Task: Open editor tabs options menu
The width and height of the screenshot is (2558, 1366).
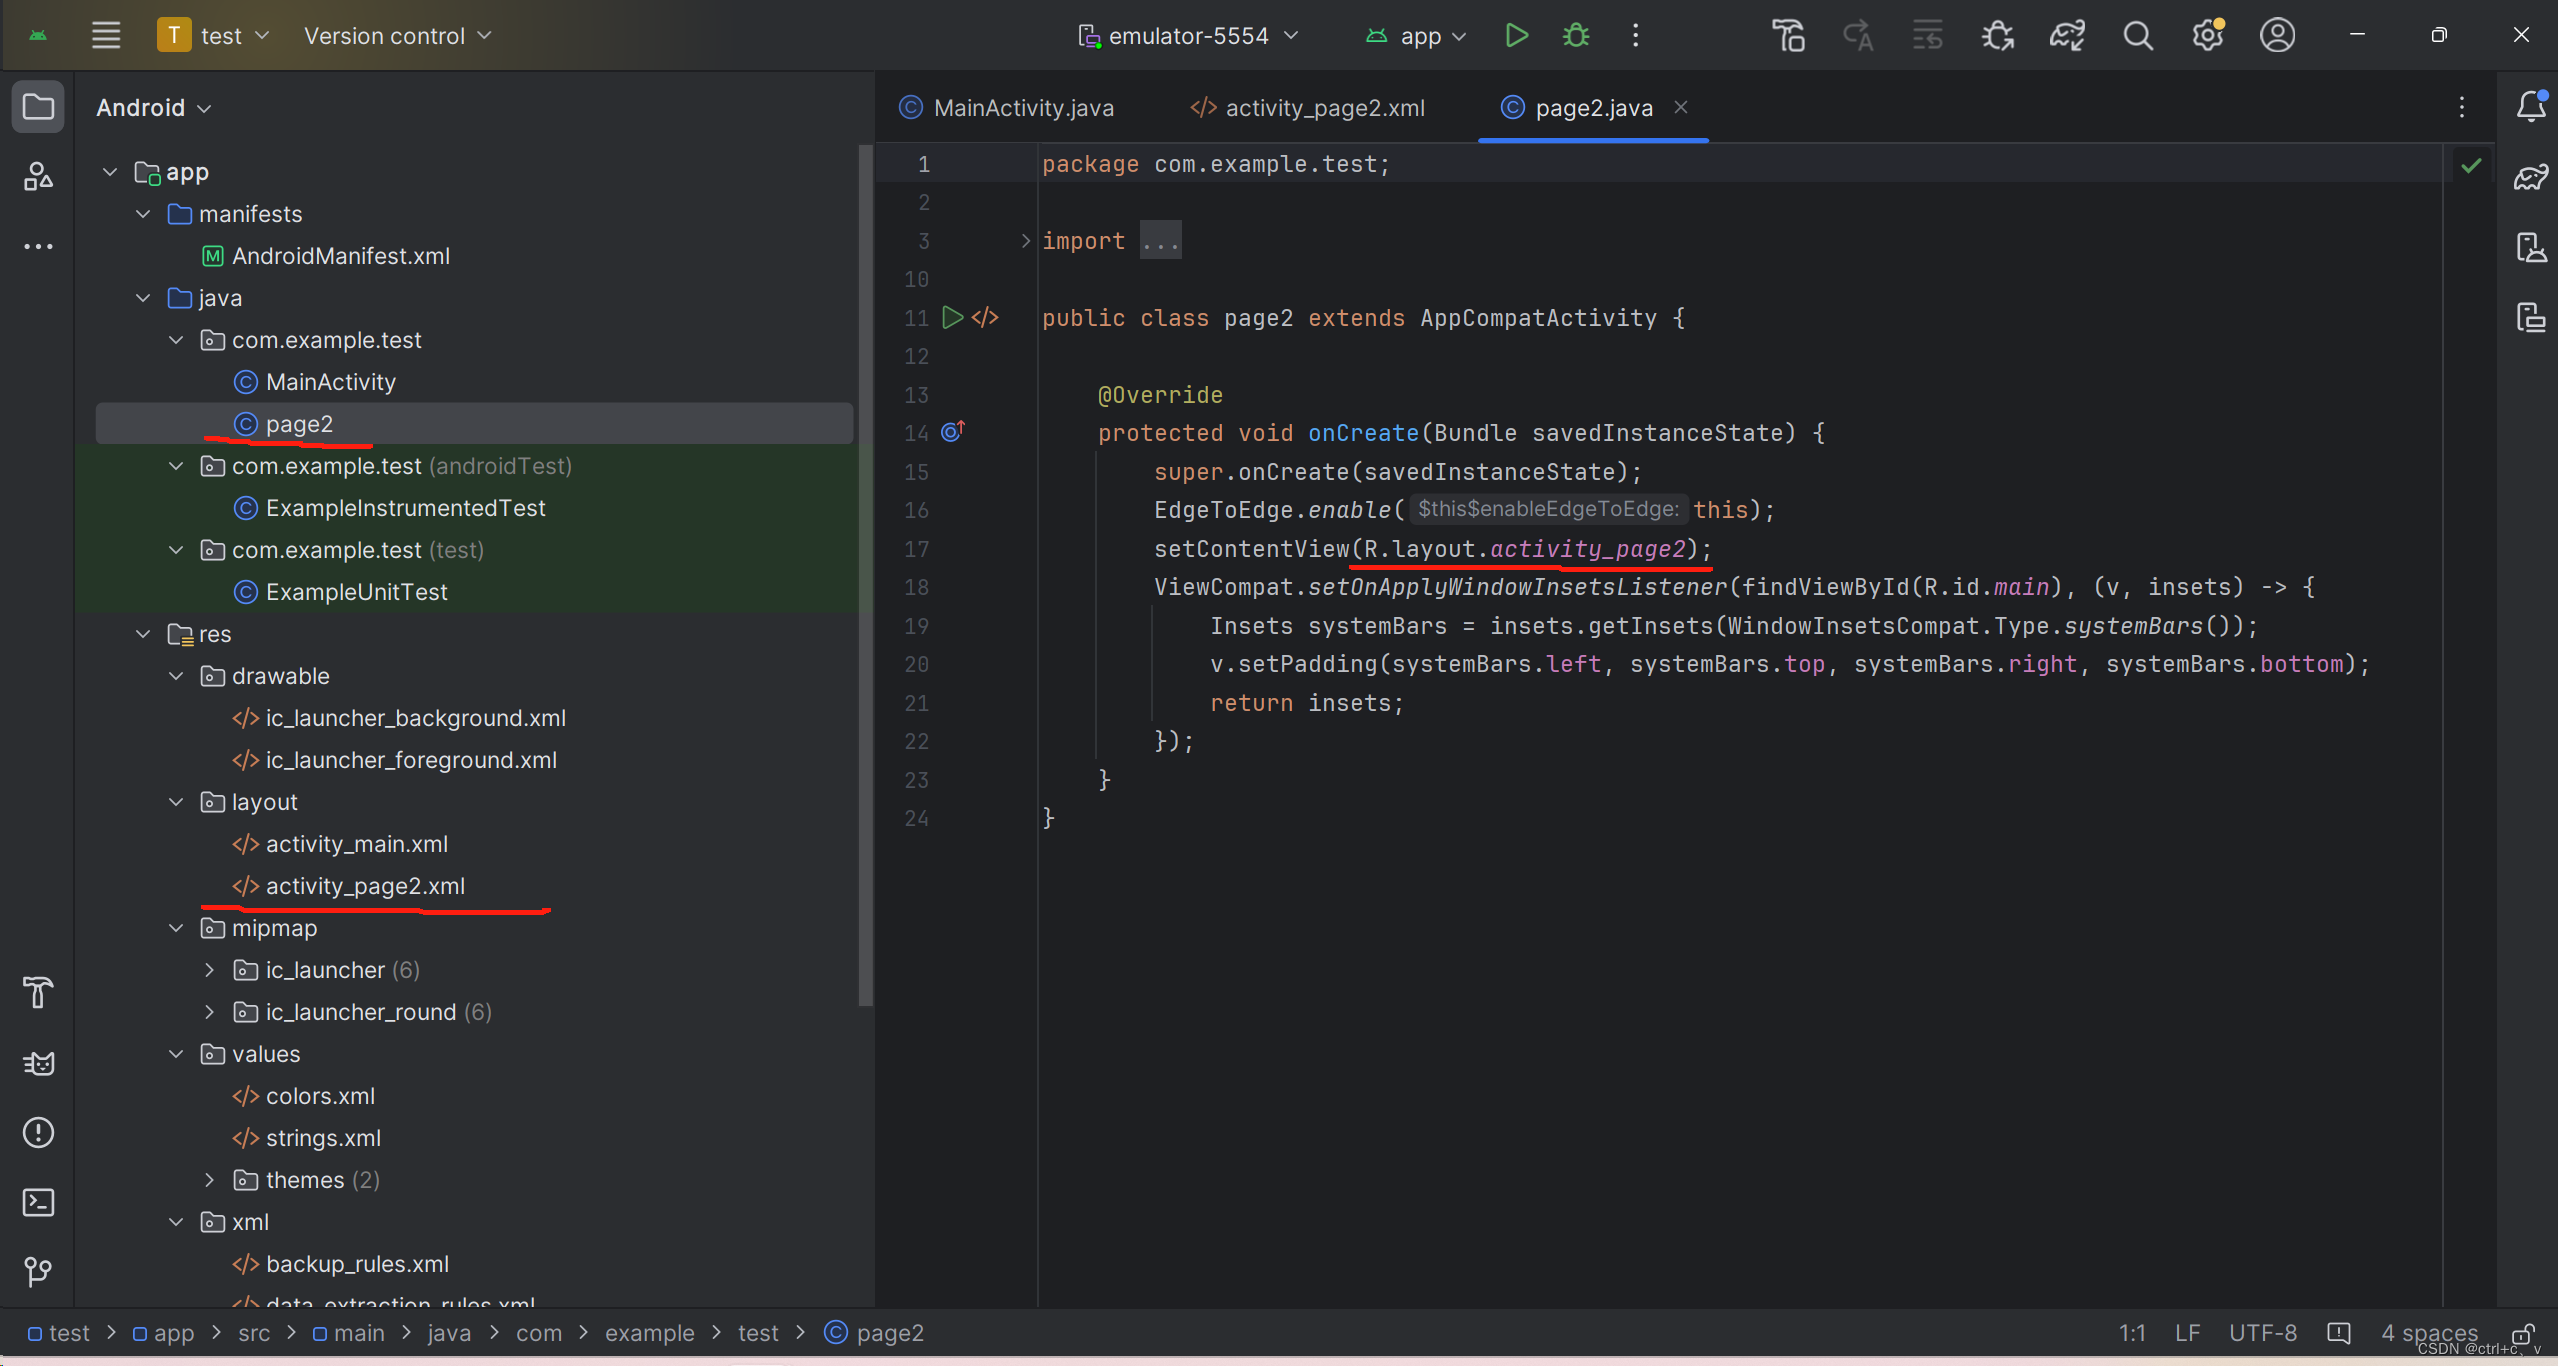Action: pos(2462,107)
